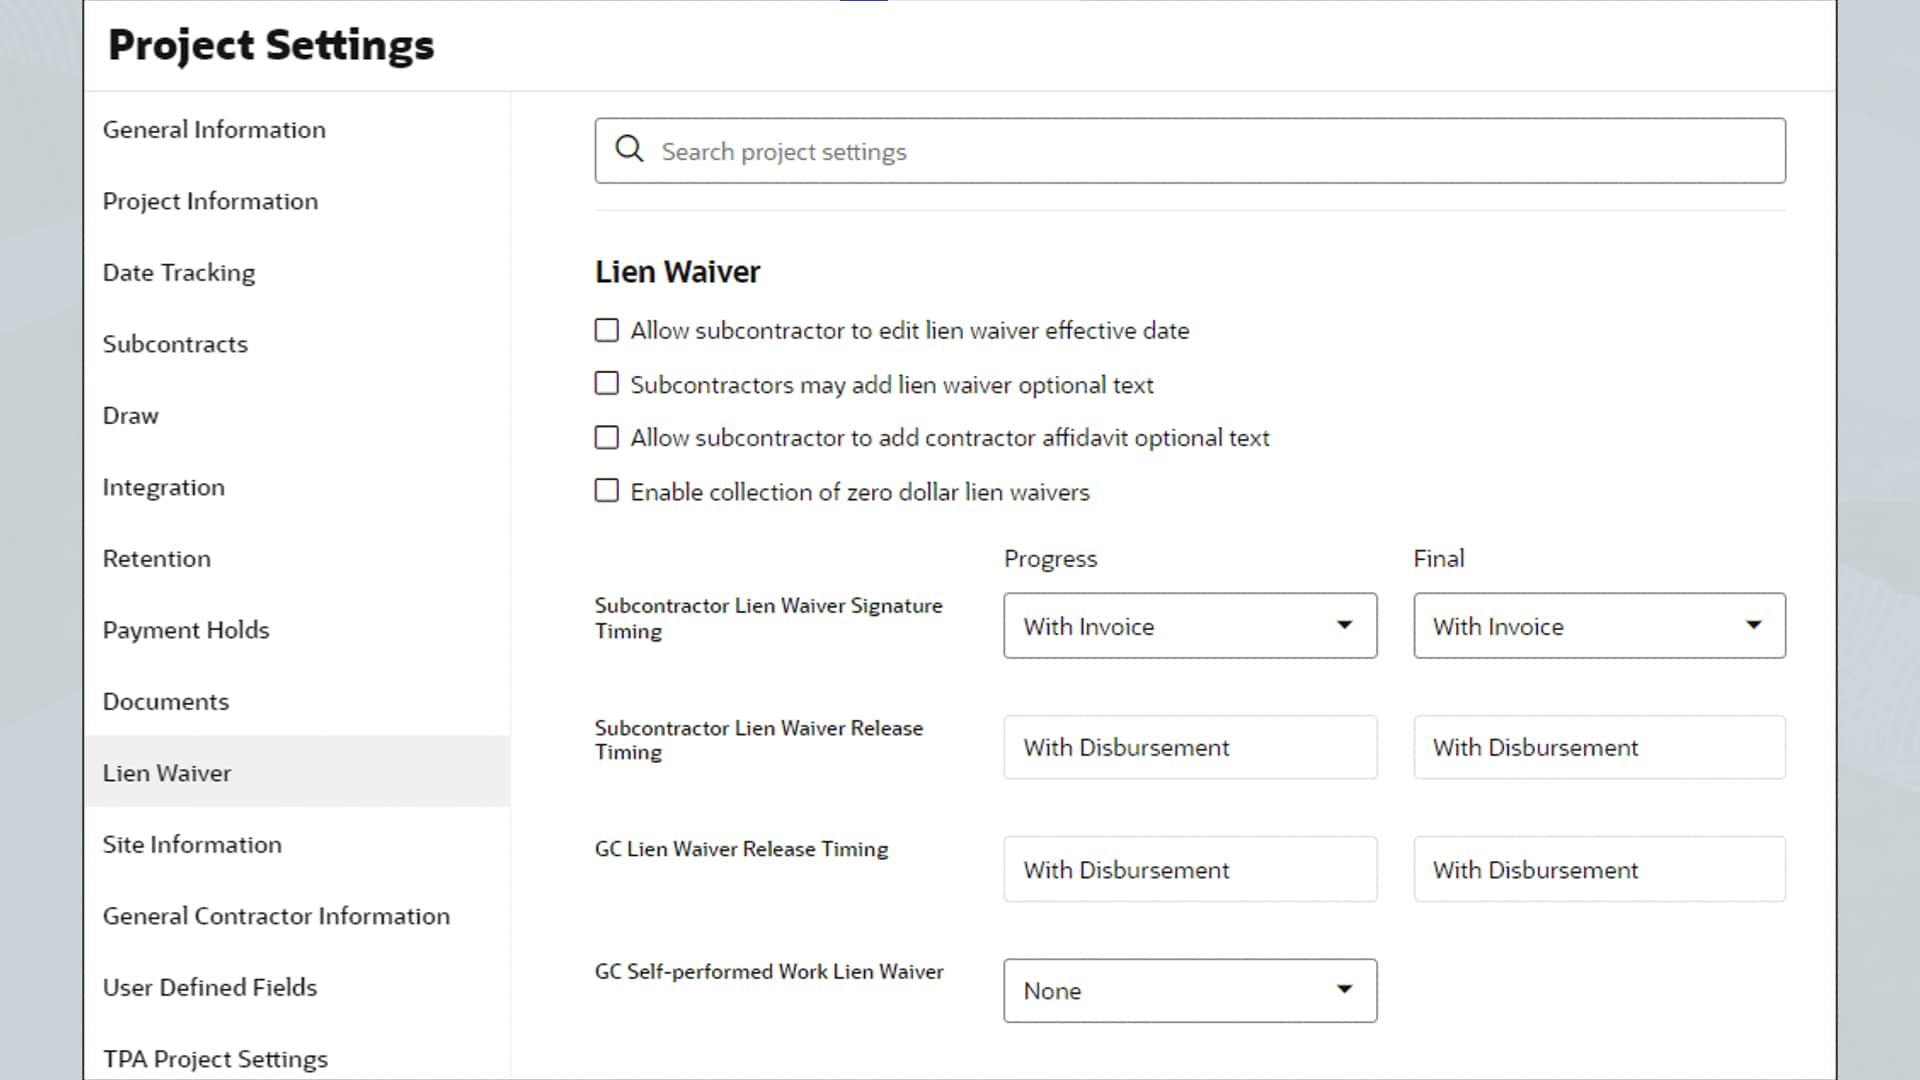This screenshot has height=1080, width=1920.
Task: Select Date Tracking in sidebar
Action: click(x=179, y=273)
